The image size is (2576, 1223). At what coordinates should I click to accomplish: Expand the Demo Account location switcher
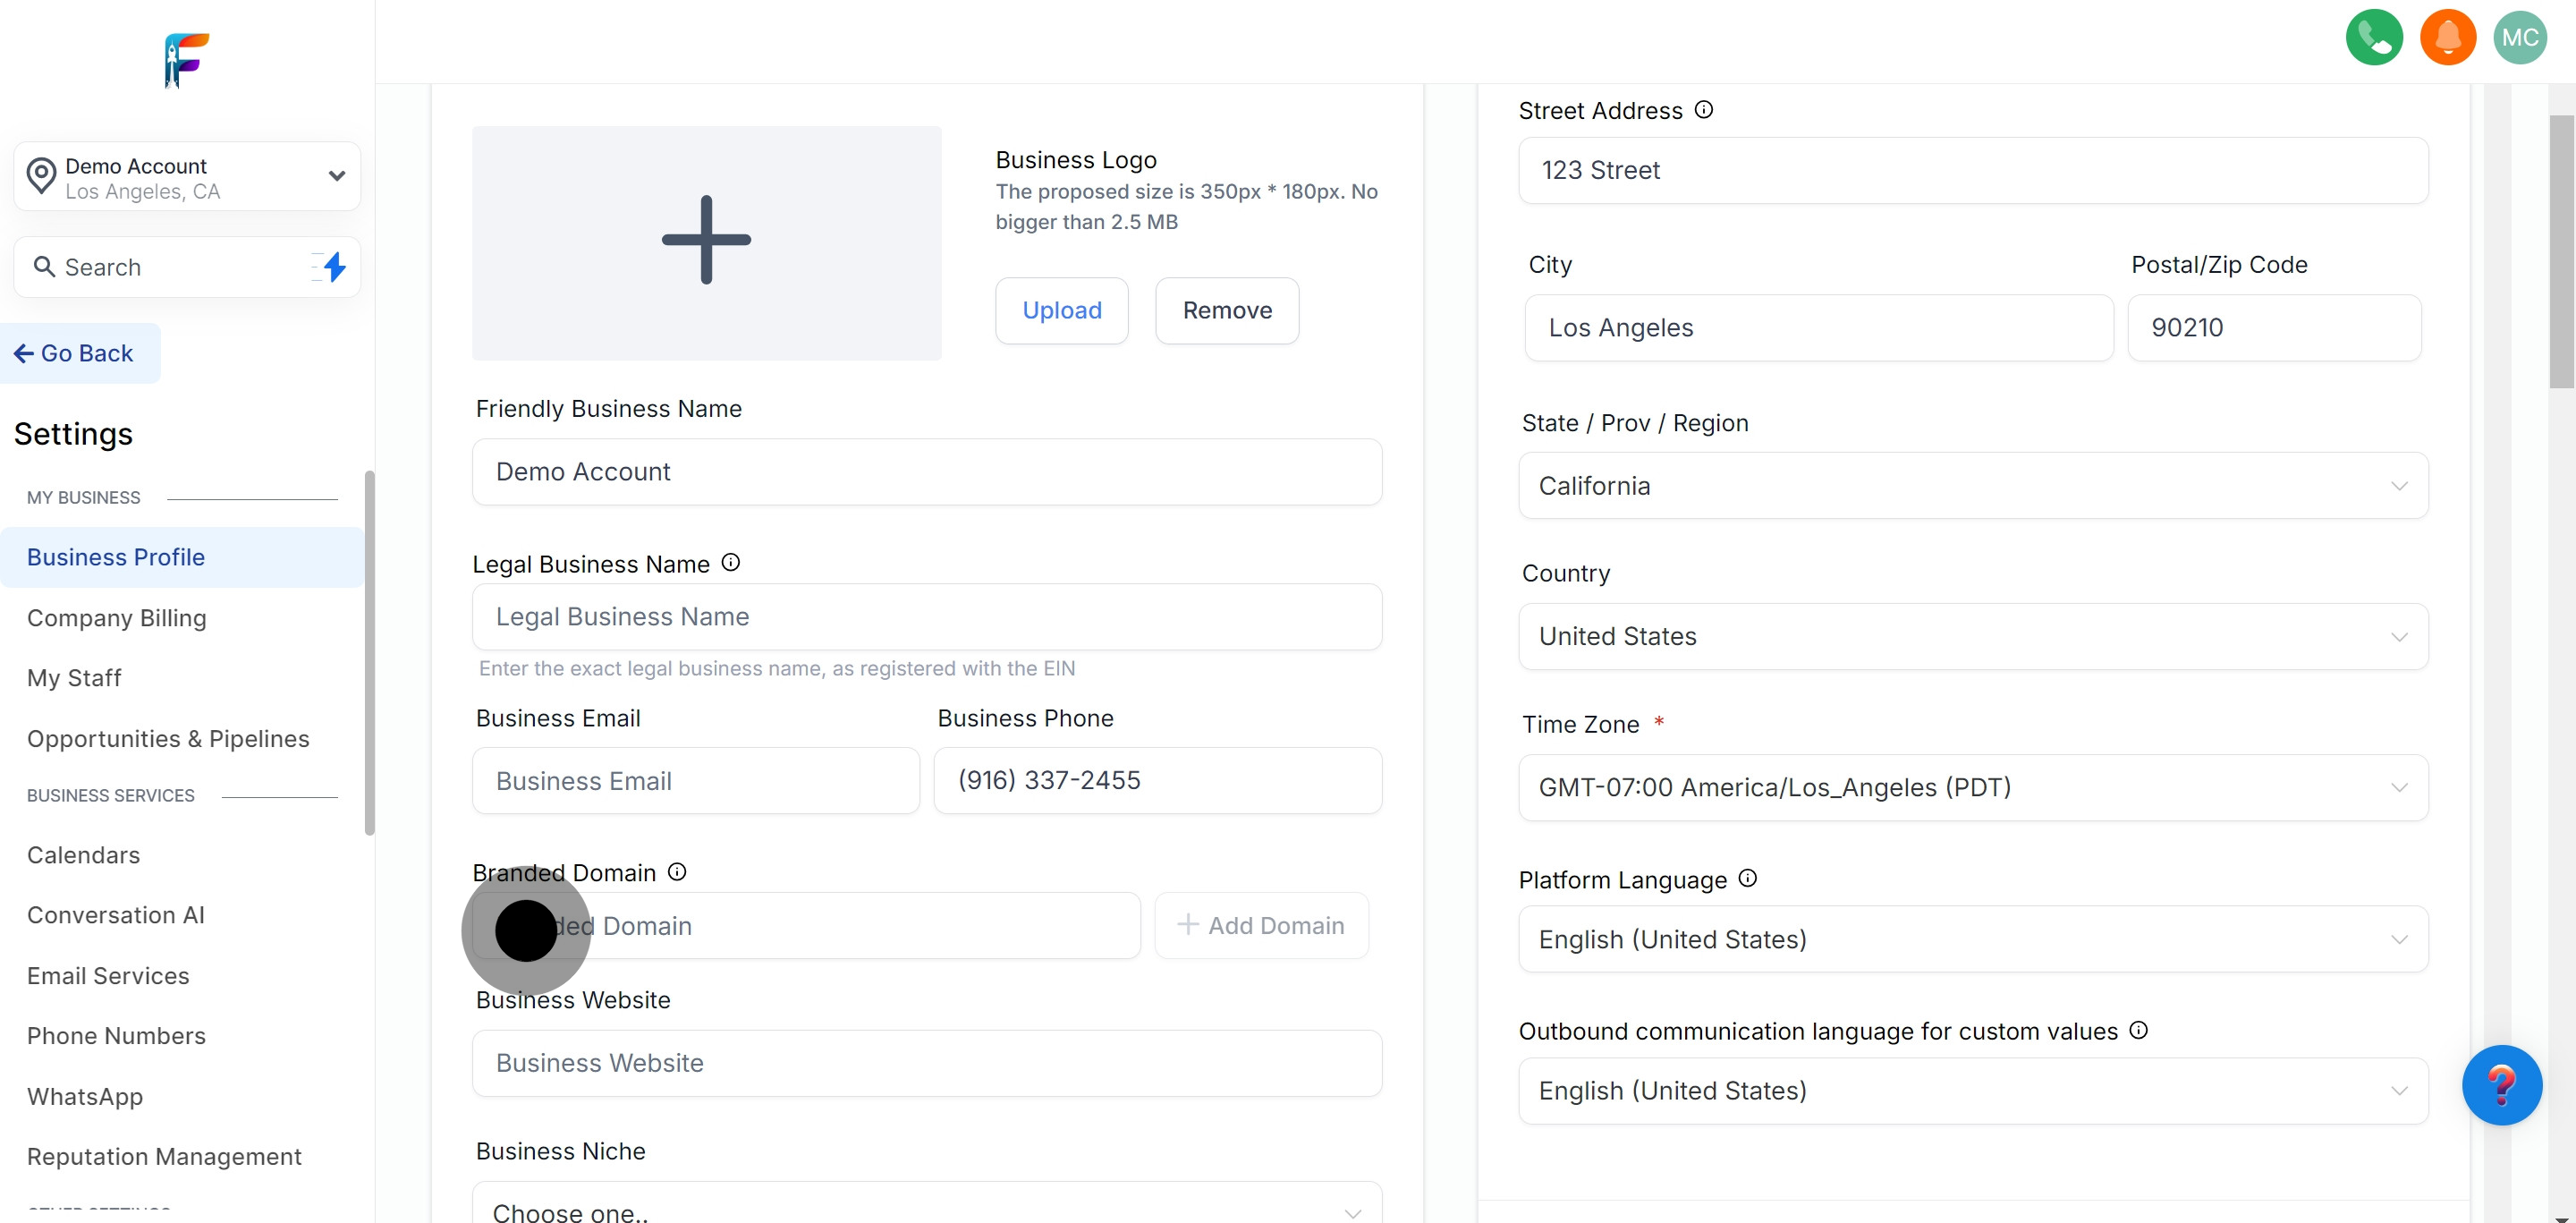[x=187, y=177]
